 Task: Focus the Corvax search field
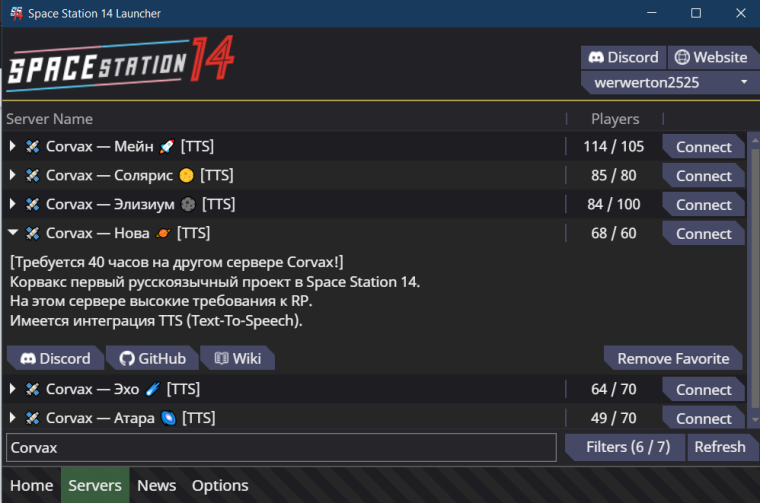pos(281,448)
